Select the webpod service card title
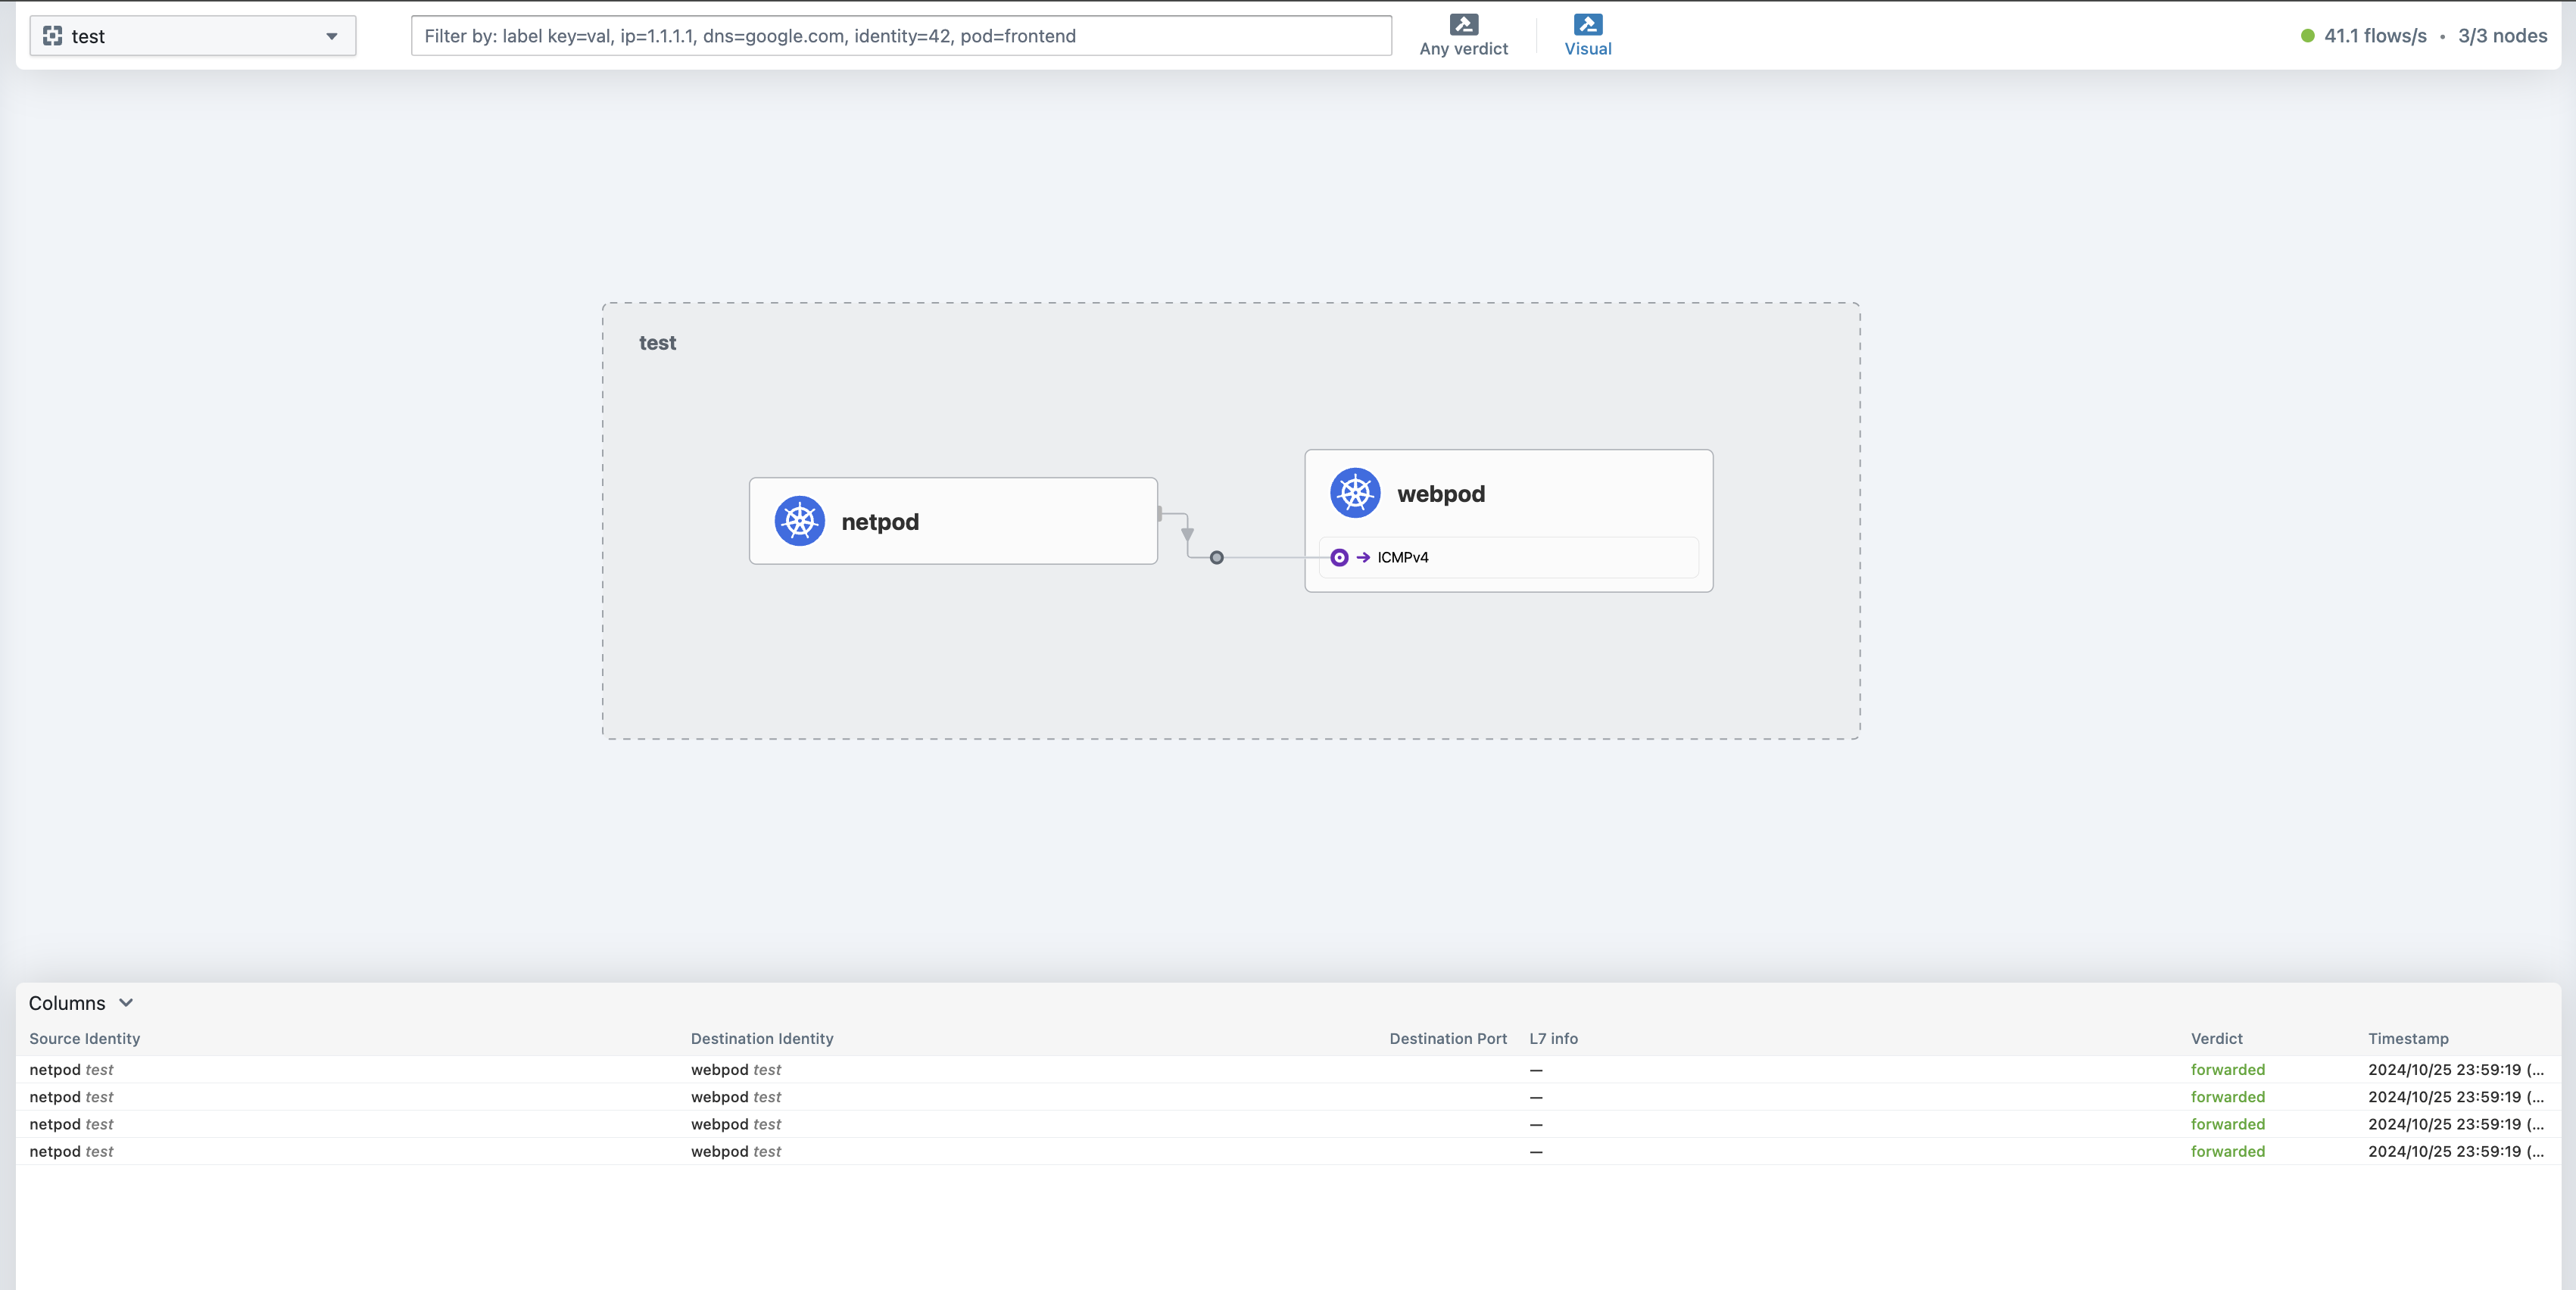Viewport: 2576px width, 1290px height. (x=1440, y=494)
